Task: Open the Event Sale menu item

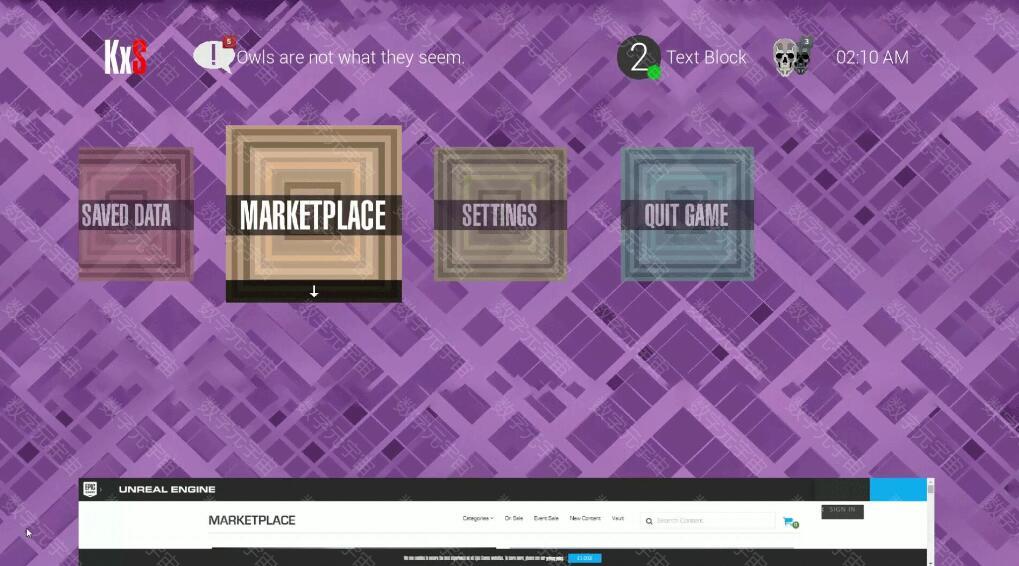Action: click(546, 519)
